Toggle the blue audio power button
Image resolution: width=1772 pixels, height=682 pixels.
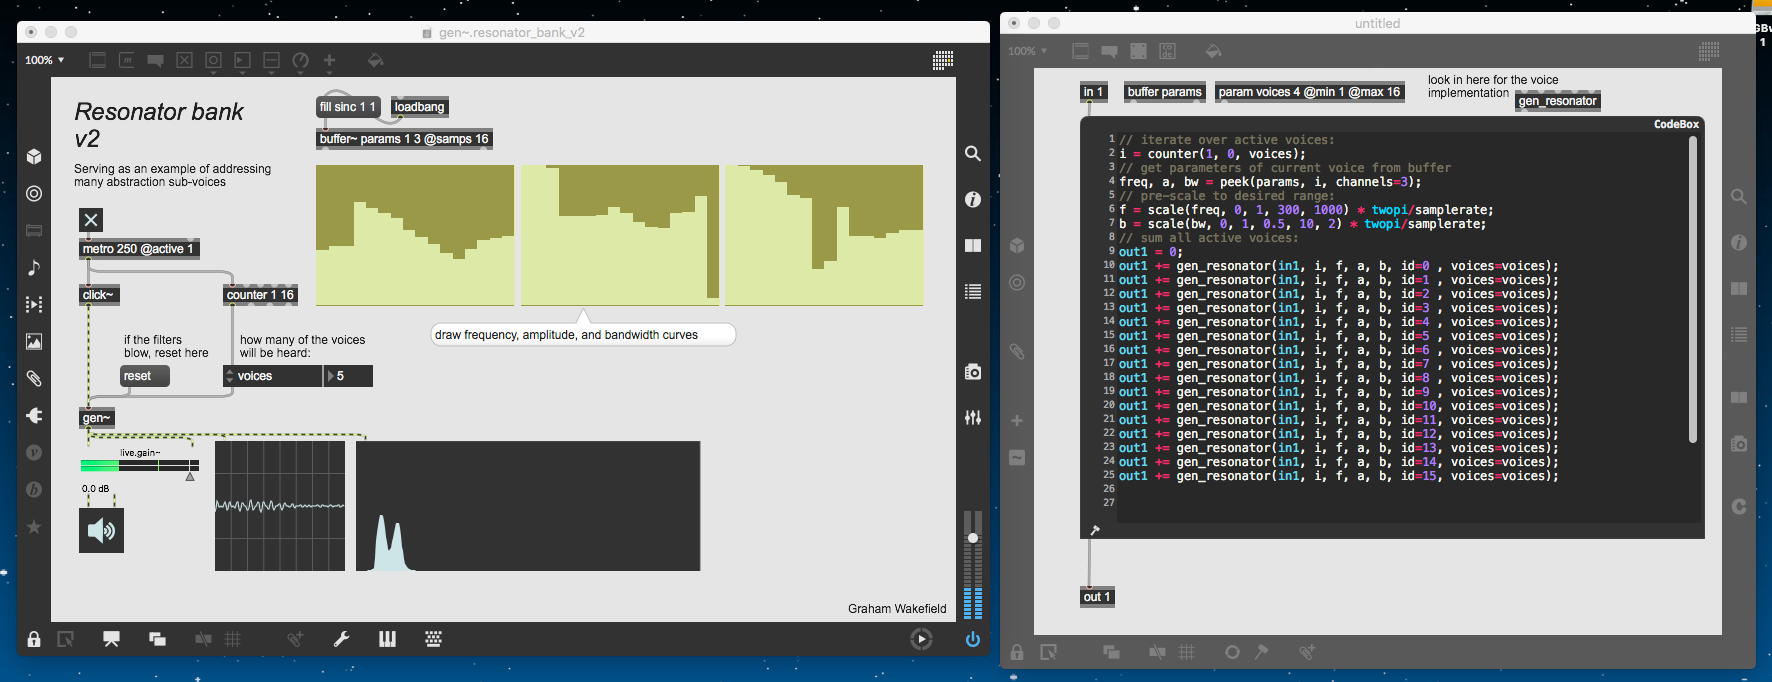[x=972, y=639]
